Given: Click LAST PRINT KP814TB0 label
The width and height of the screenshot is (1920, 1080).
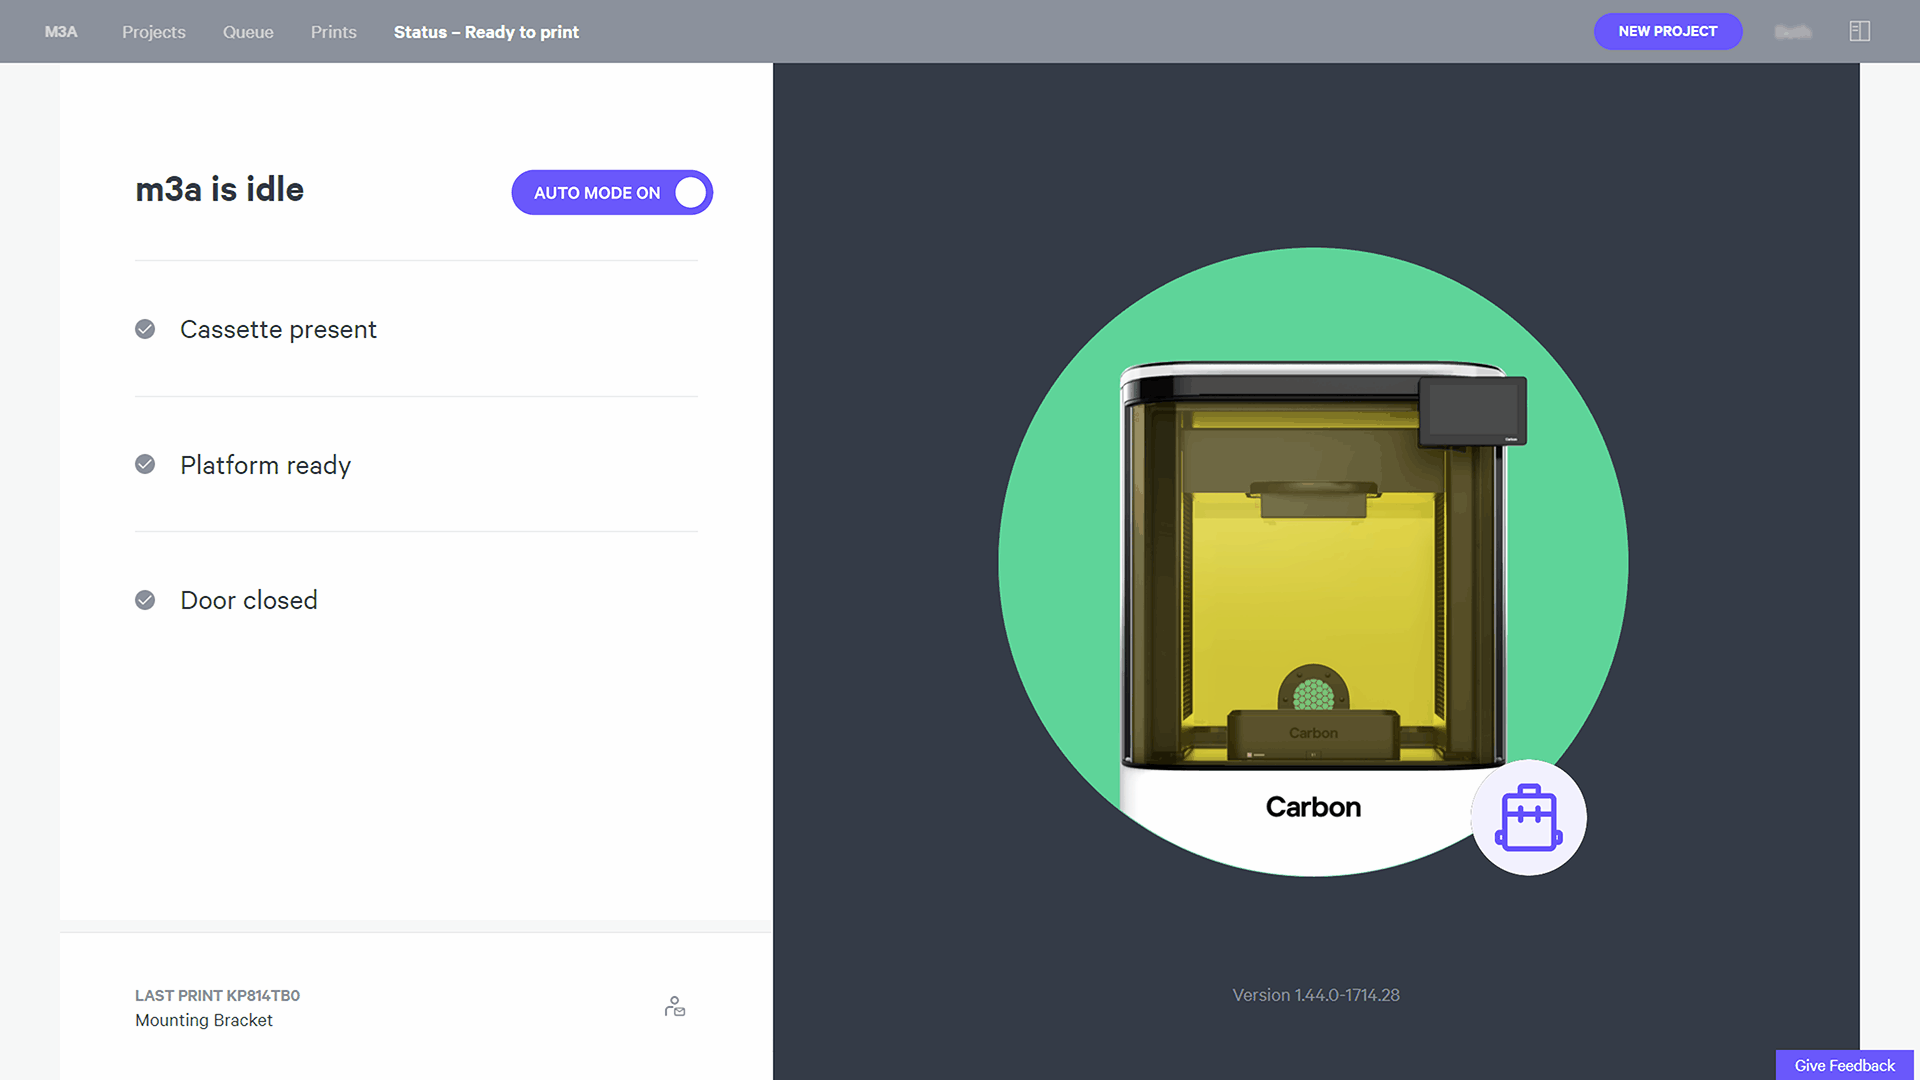Looking at the screenshot, I should click(x=217, y=995).
